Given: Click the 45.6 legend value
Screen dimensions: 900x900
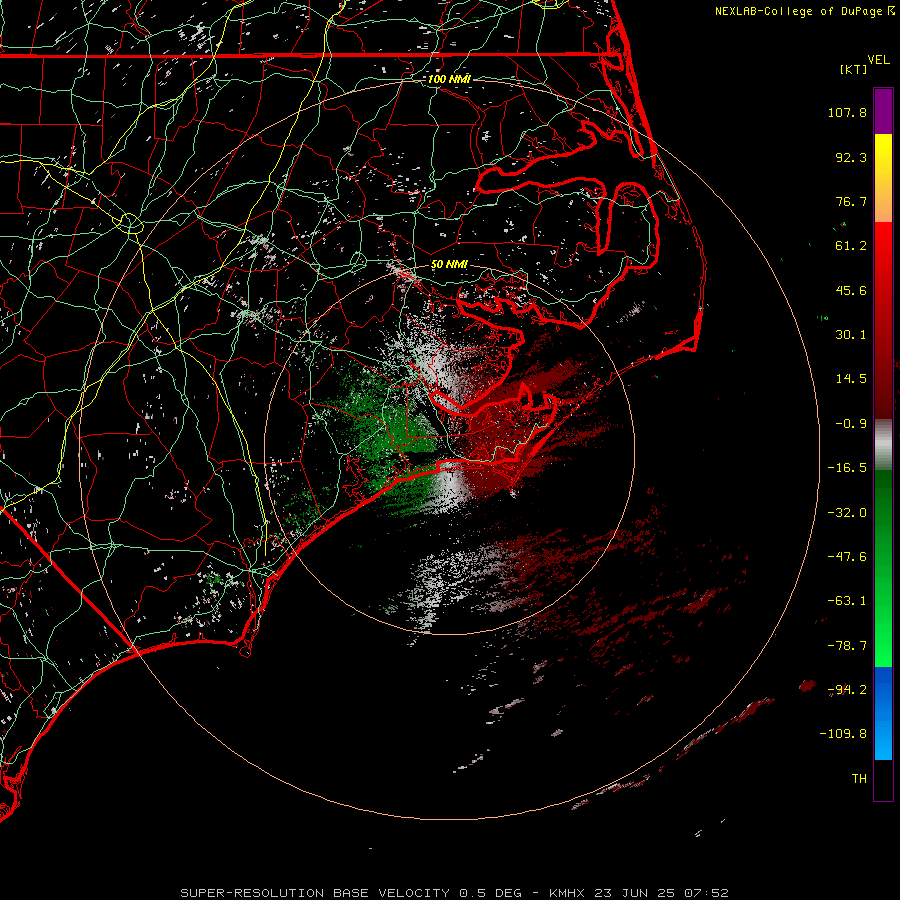Looking at the screenshot, I should coord(851,290).
